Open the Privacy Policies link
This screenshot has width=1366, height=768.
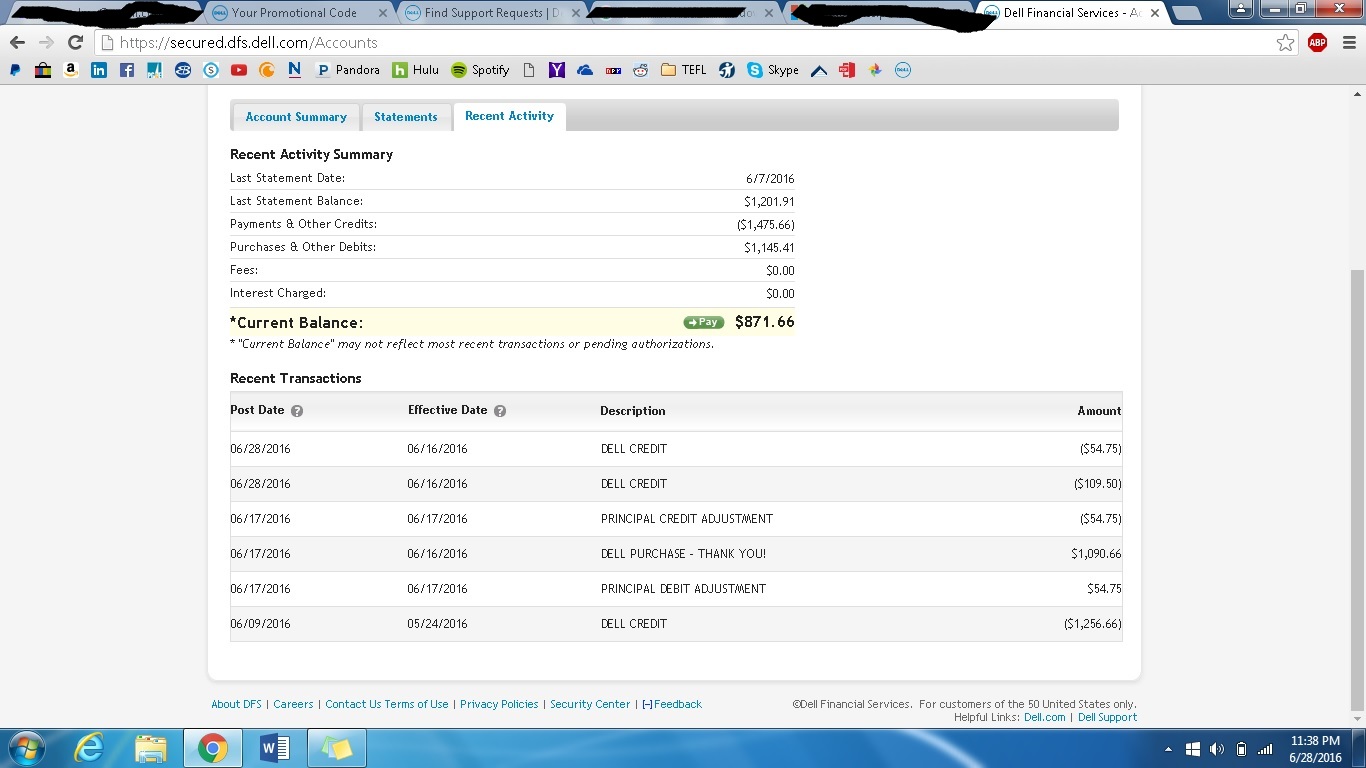click(x=499, y=704)
